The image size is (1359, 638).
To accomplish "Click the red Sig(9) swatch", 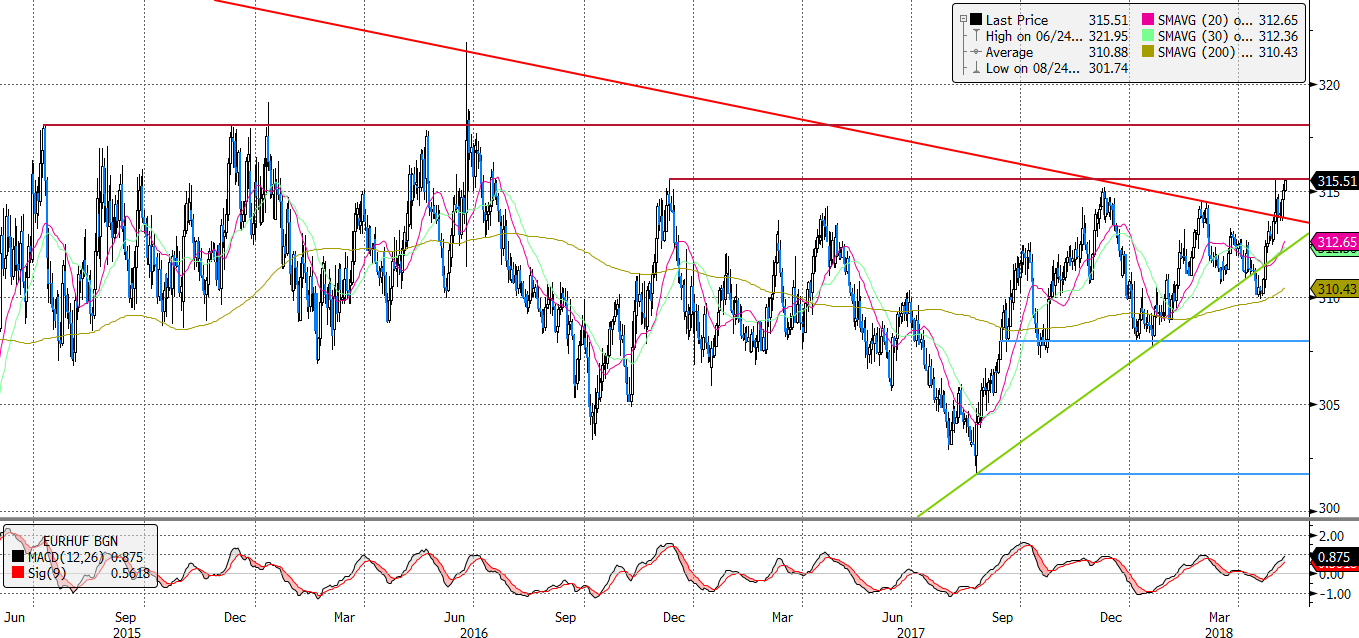I will pyautogui.click(x=18, y=573).
